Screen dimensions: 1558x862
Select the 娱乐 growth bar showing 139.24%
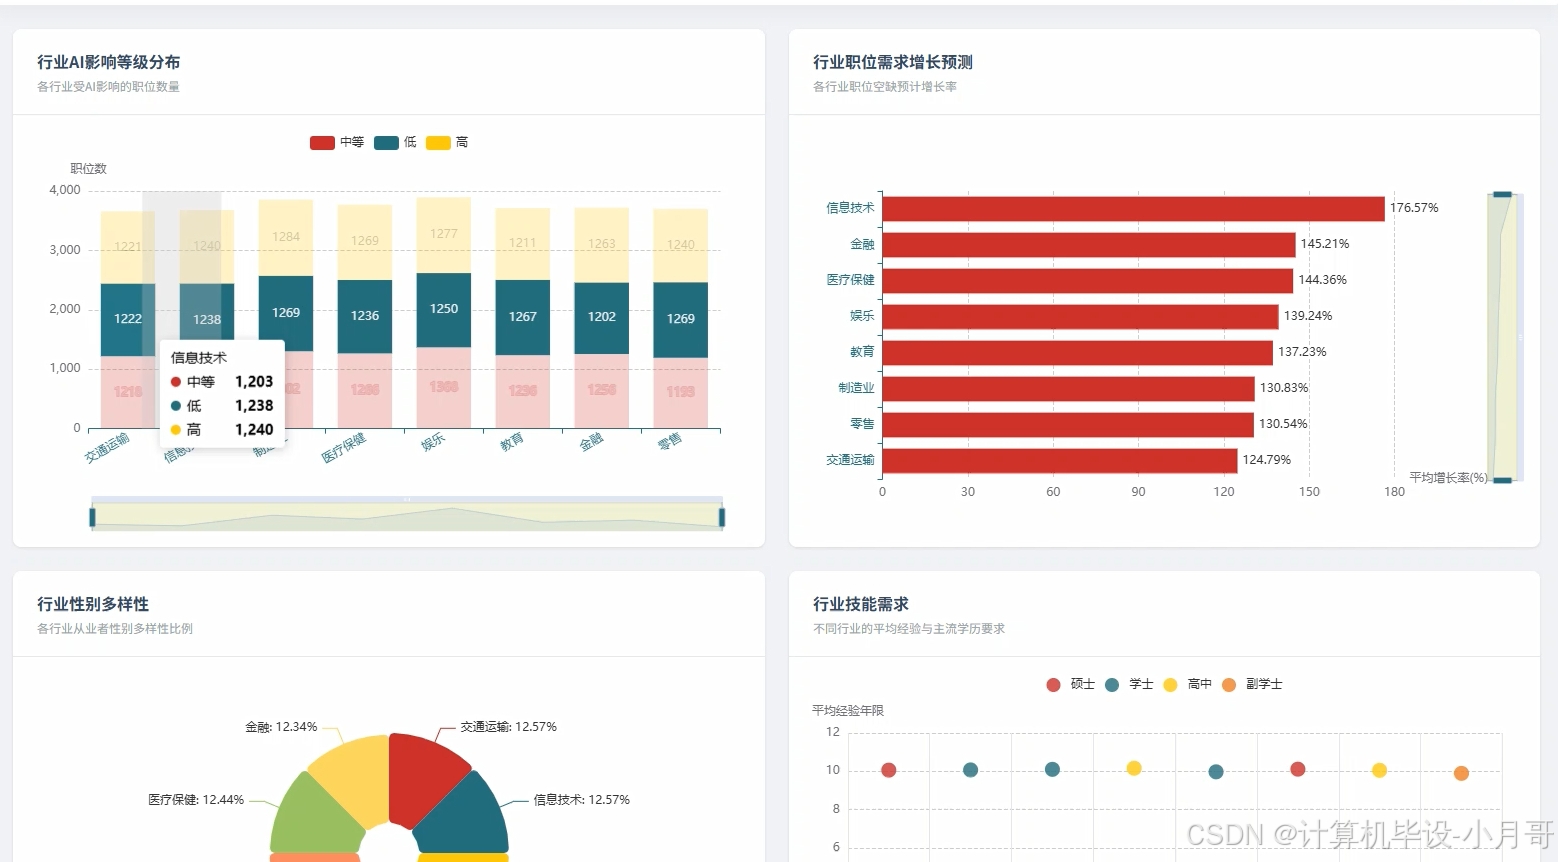(1080, 316)
